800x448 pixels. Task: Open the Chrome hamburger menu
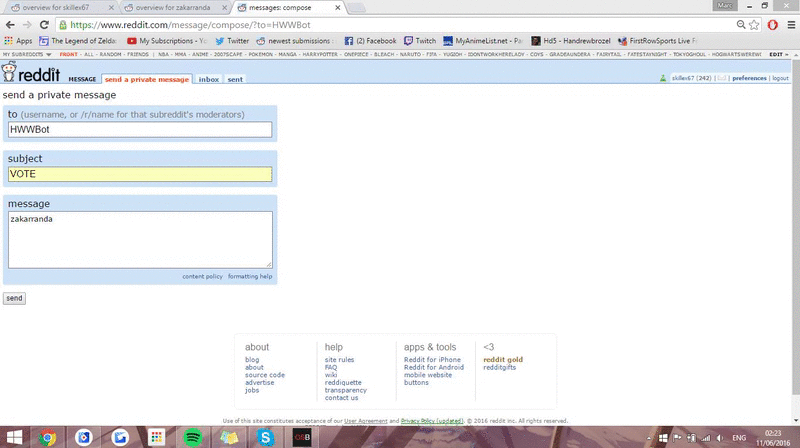(791, 24)
